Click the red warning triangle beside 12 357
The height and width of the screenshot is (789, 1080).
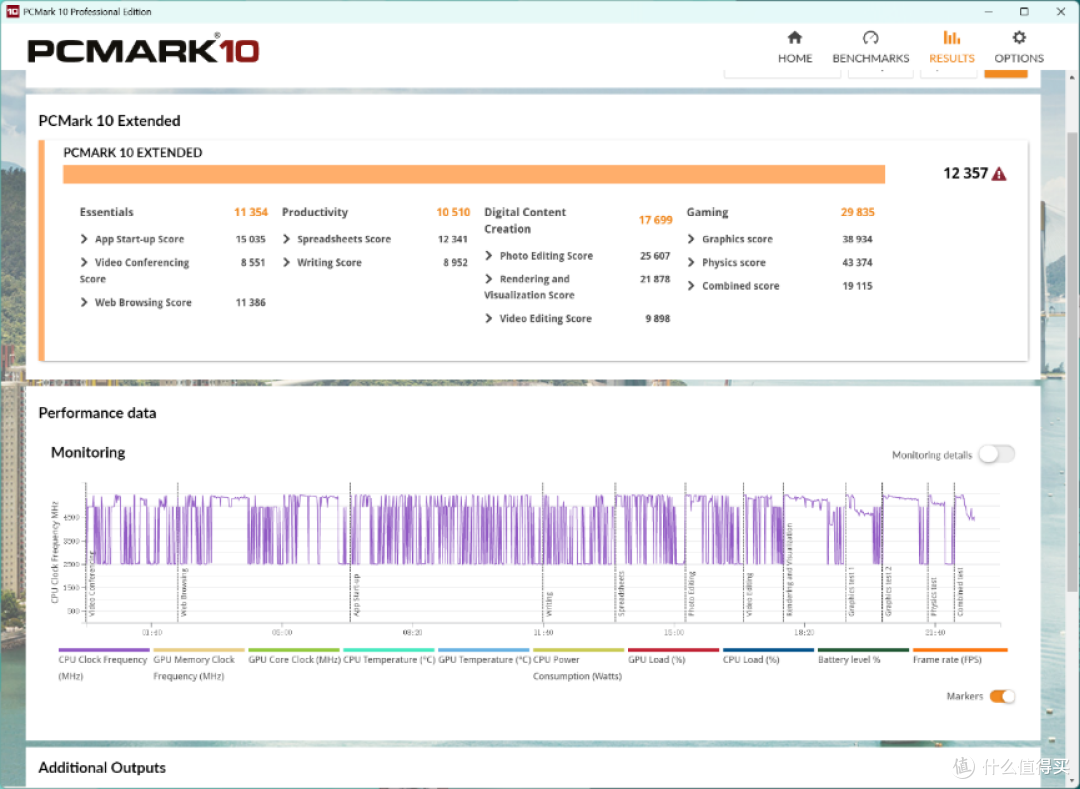(x=999, y=174)
